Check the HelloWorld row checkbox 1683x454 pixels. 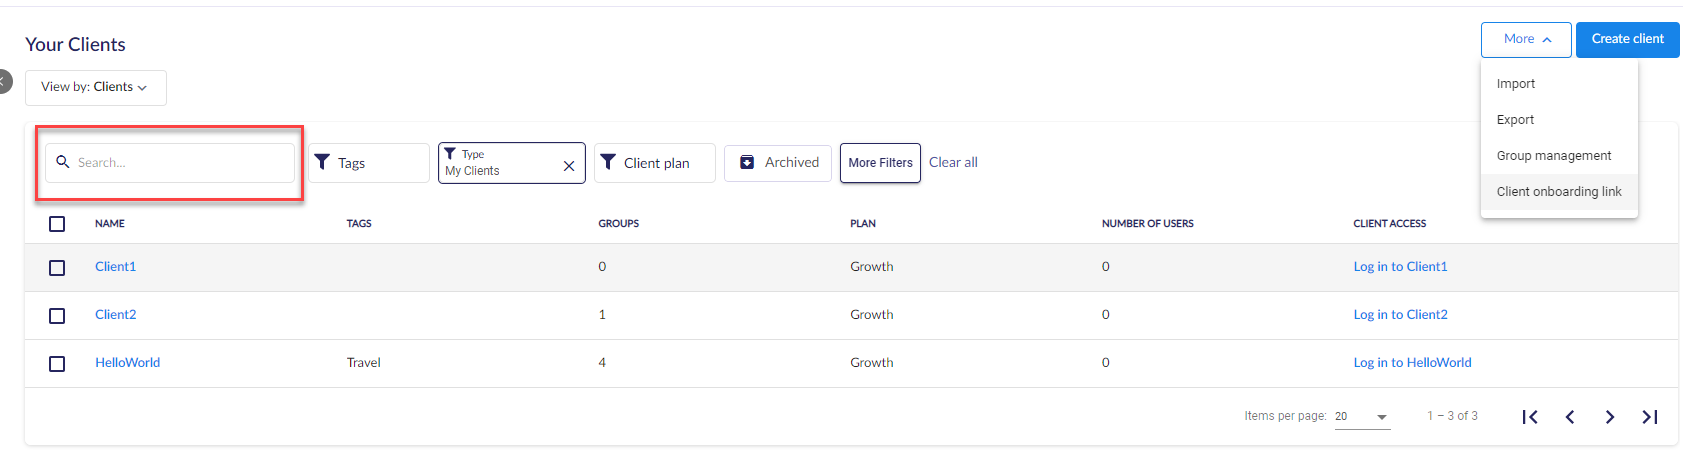click(x=57, y=364)
